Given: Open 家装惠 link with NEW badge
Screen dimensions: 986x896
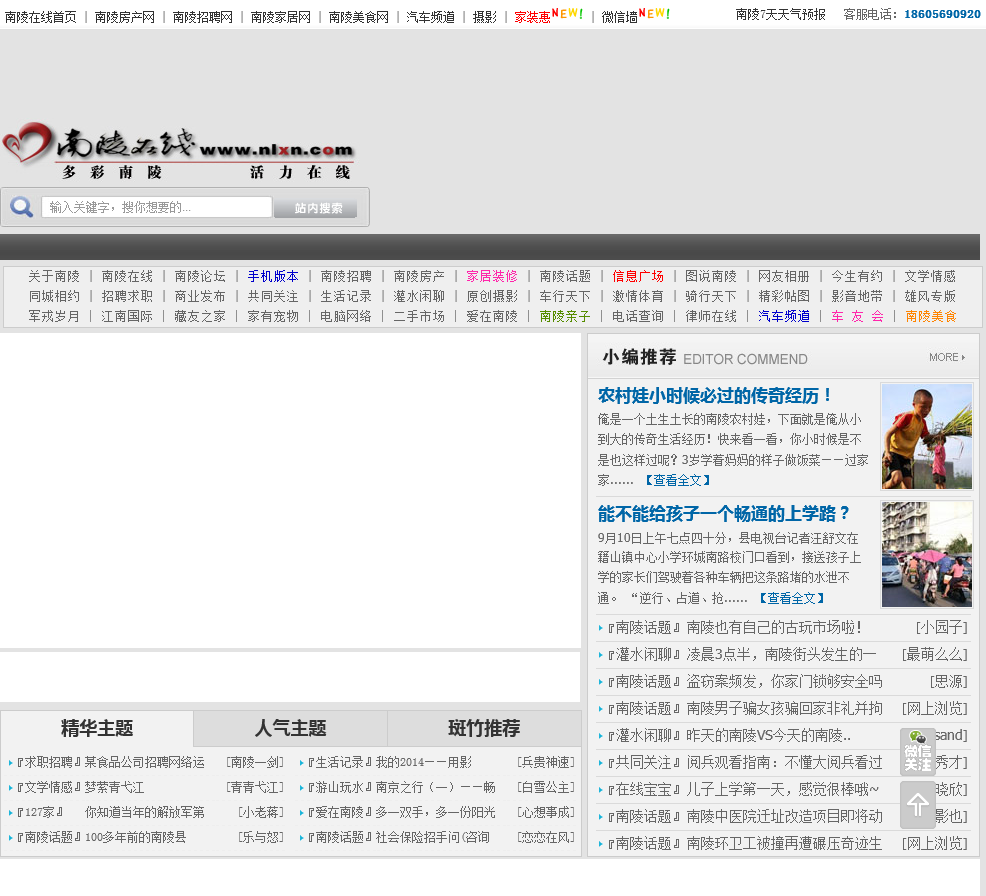Looking at the screenshot, I should (532, 17).
